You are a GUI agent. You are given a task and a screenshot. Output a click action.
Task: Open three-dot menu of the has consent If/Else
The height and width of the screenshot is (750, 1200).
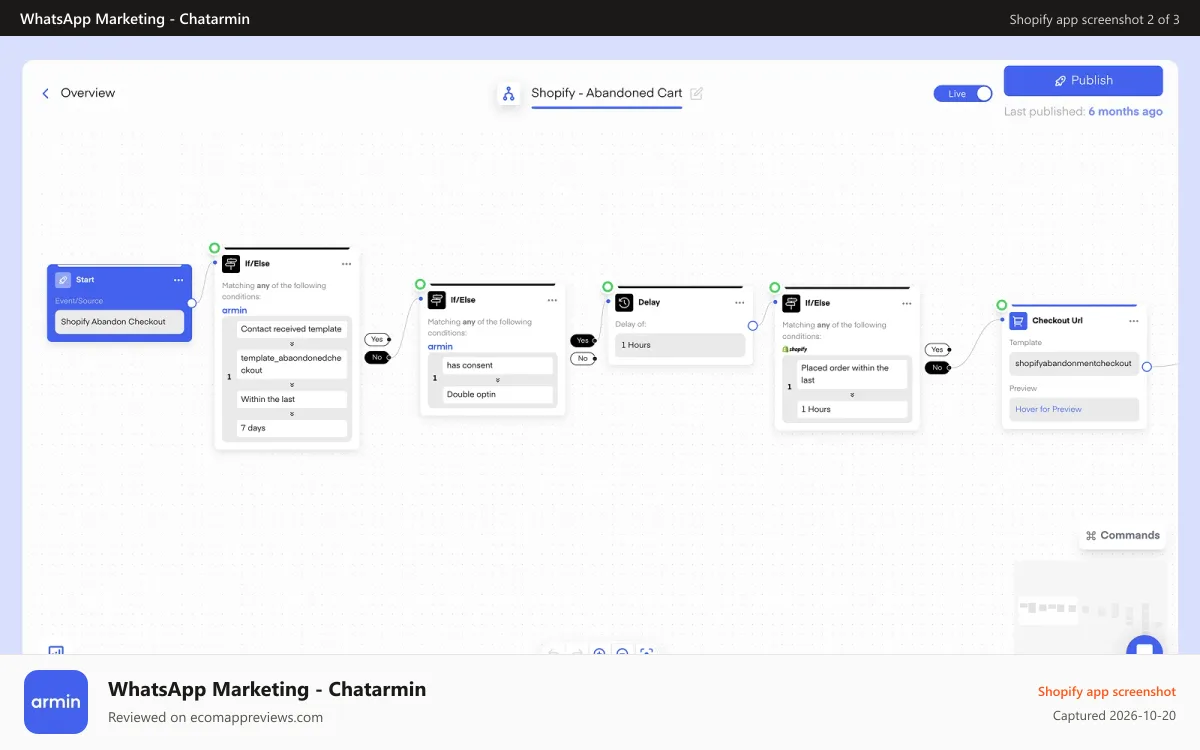point(552,300)
